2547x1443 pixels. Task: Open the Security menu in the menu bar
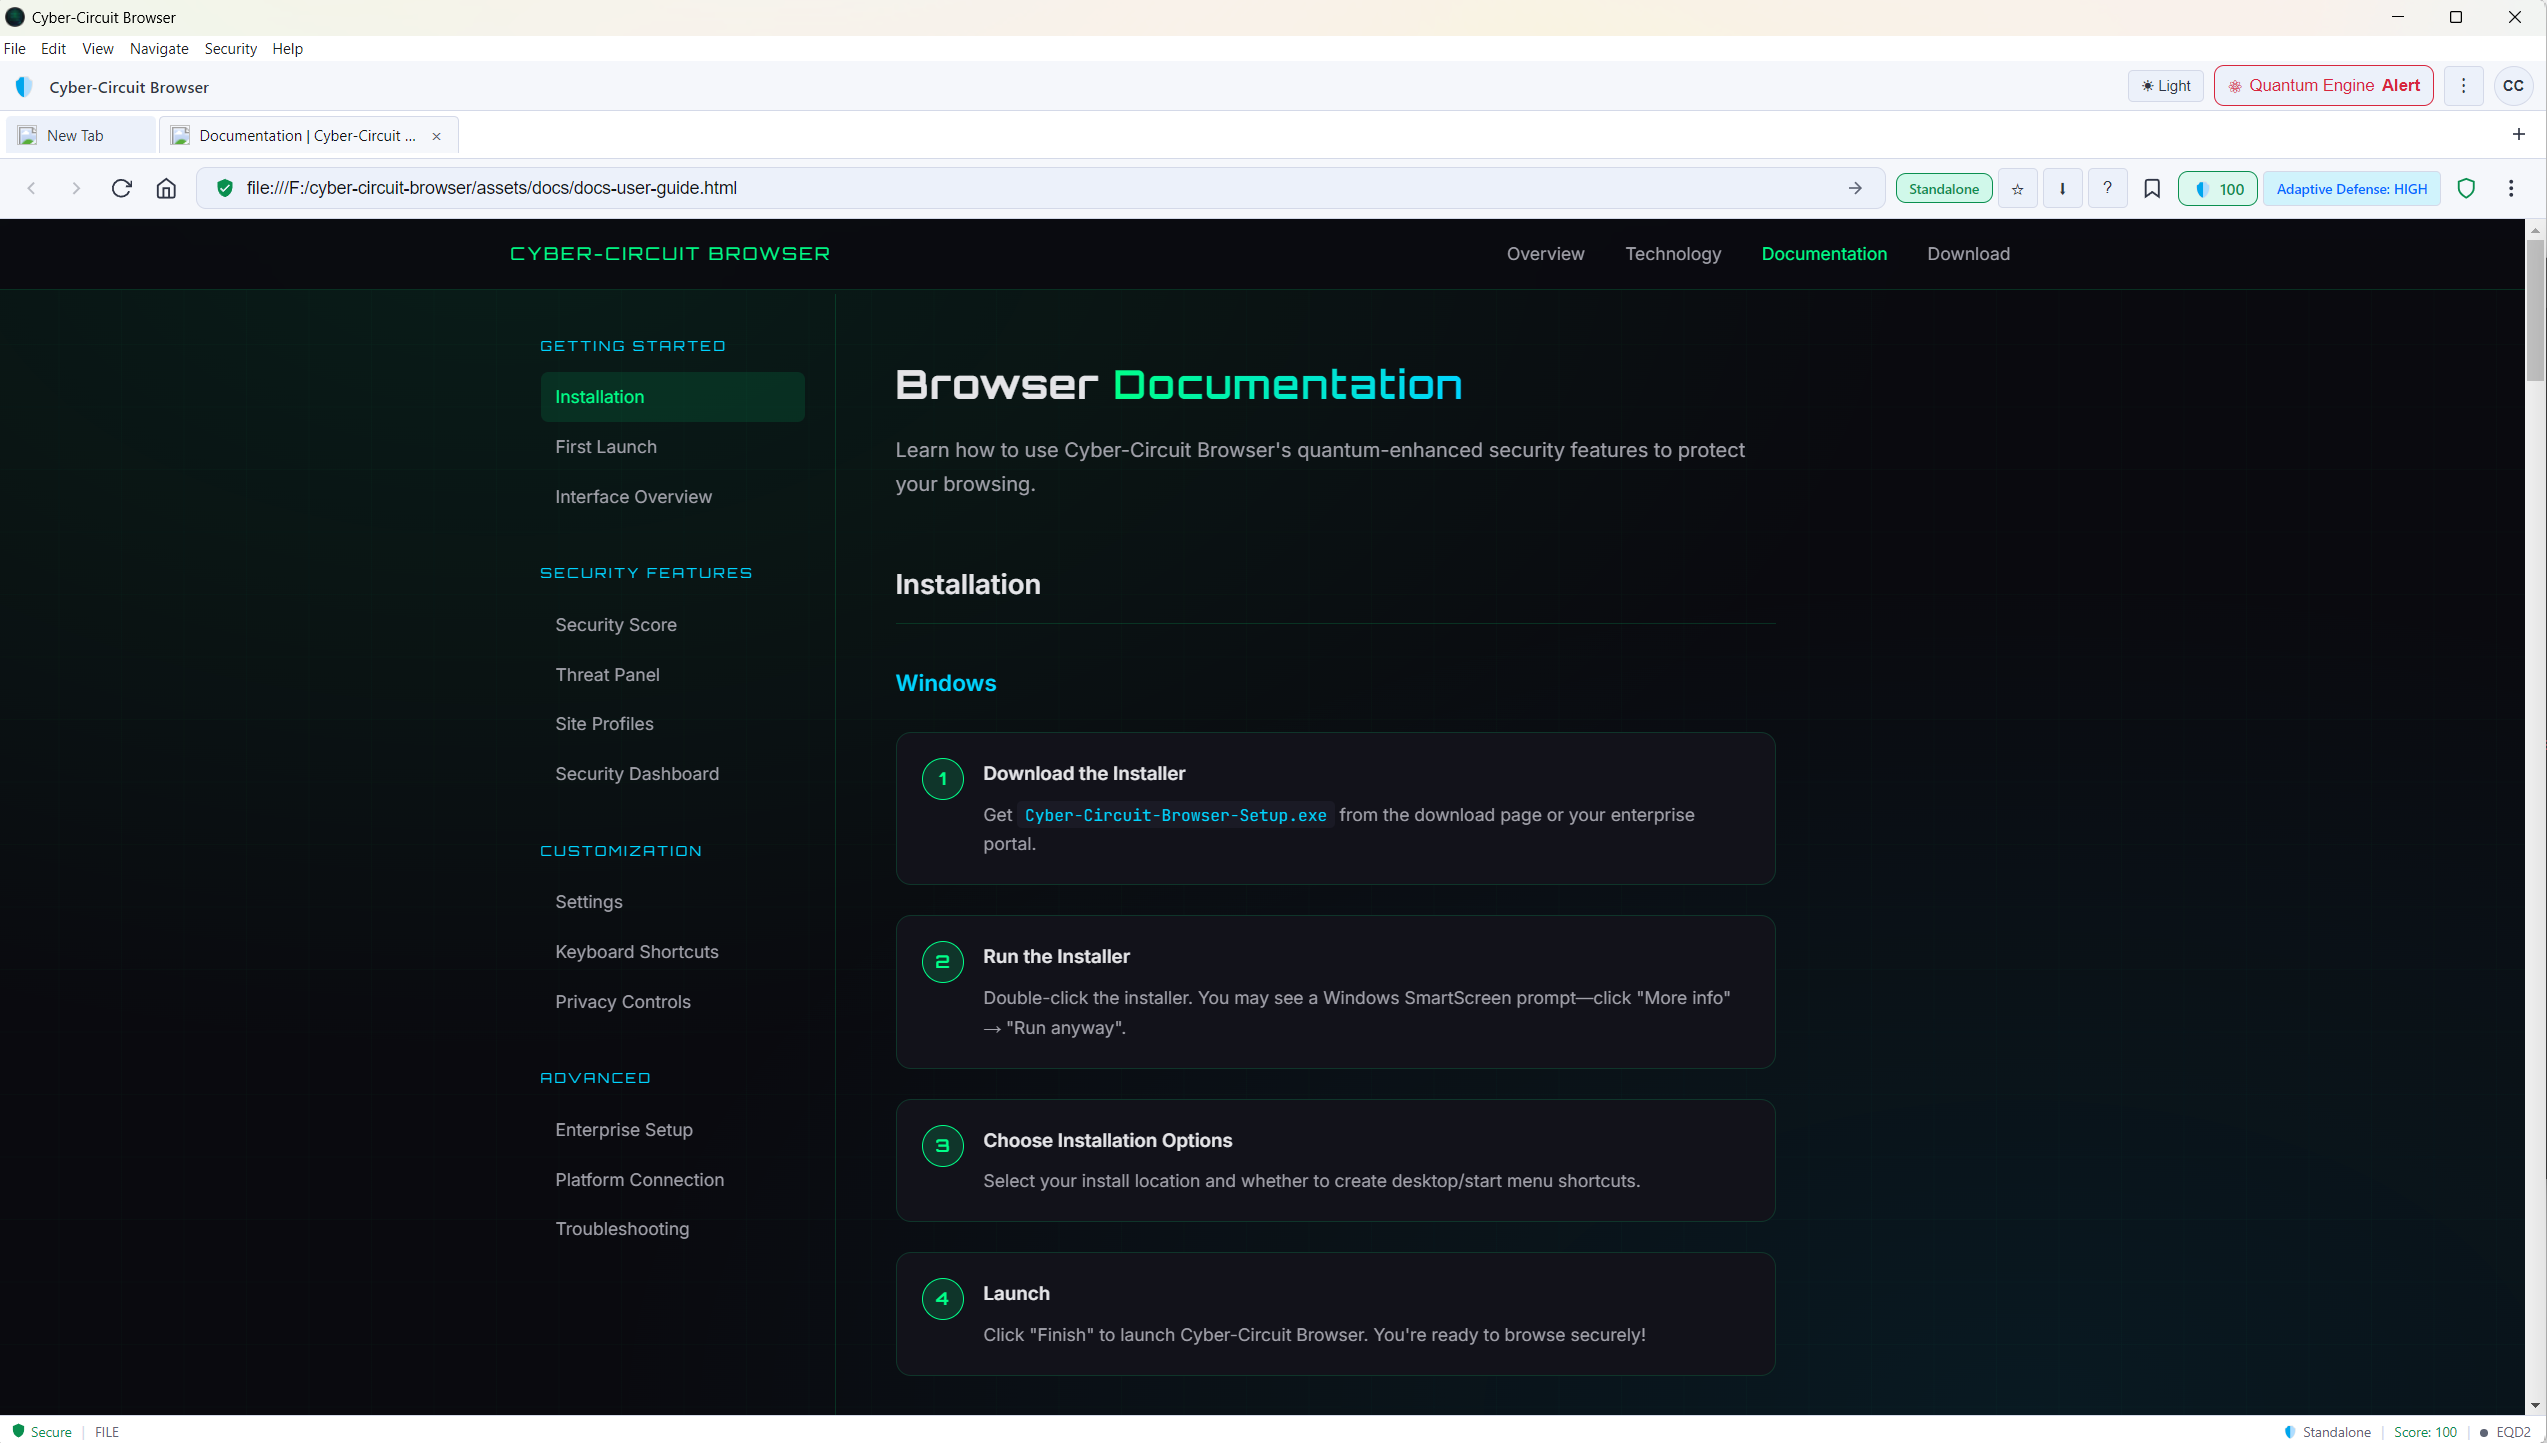[x=230, y=48]
